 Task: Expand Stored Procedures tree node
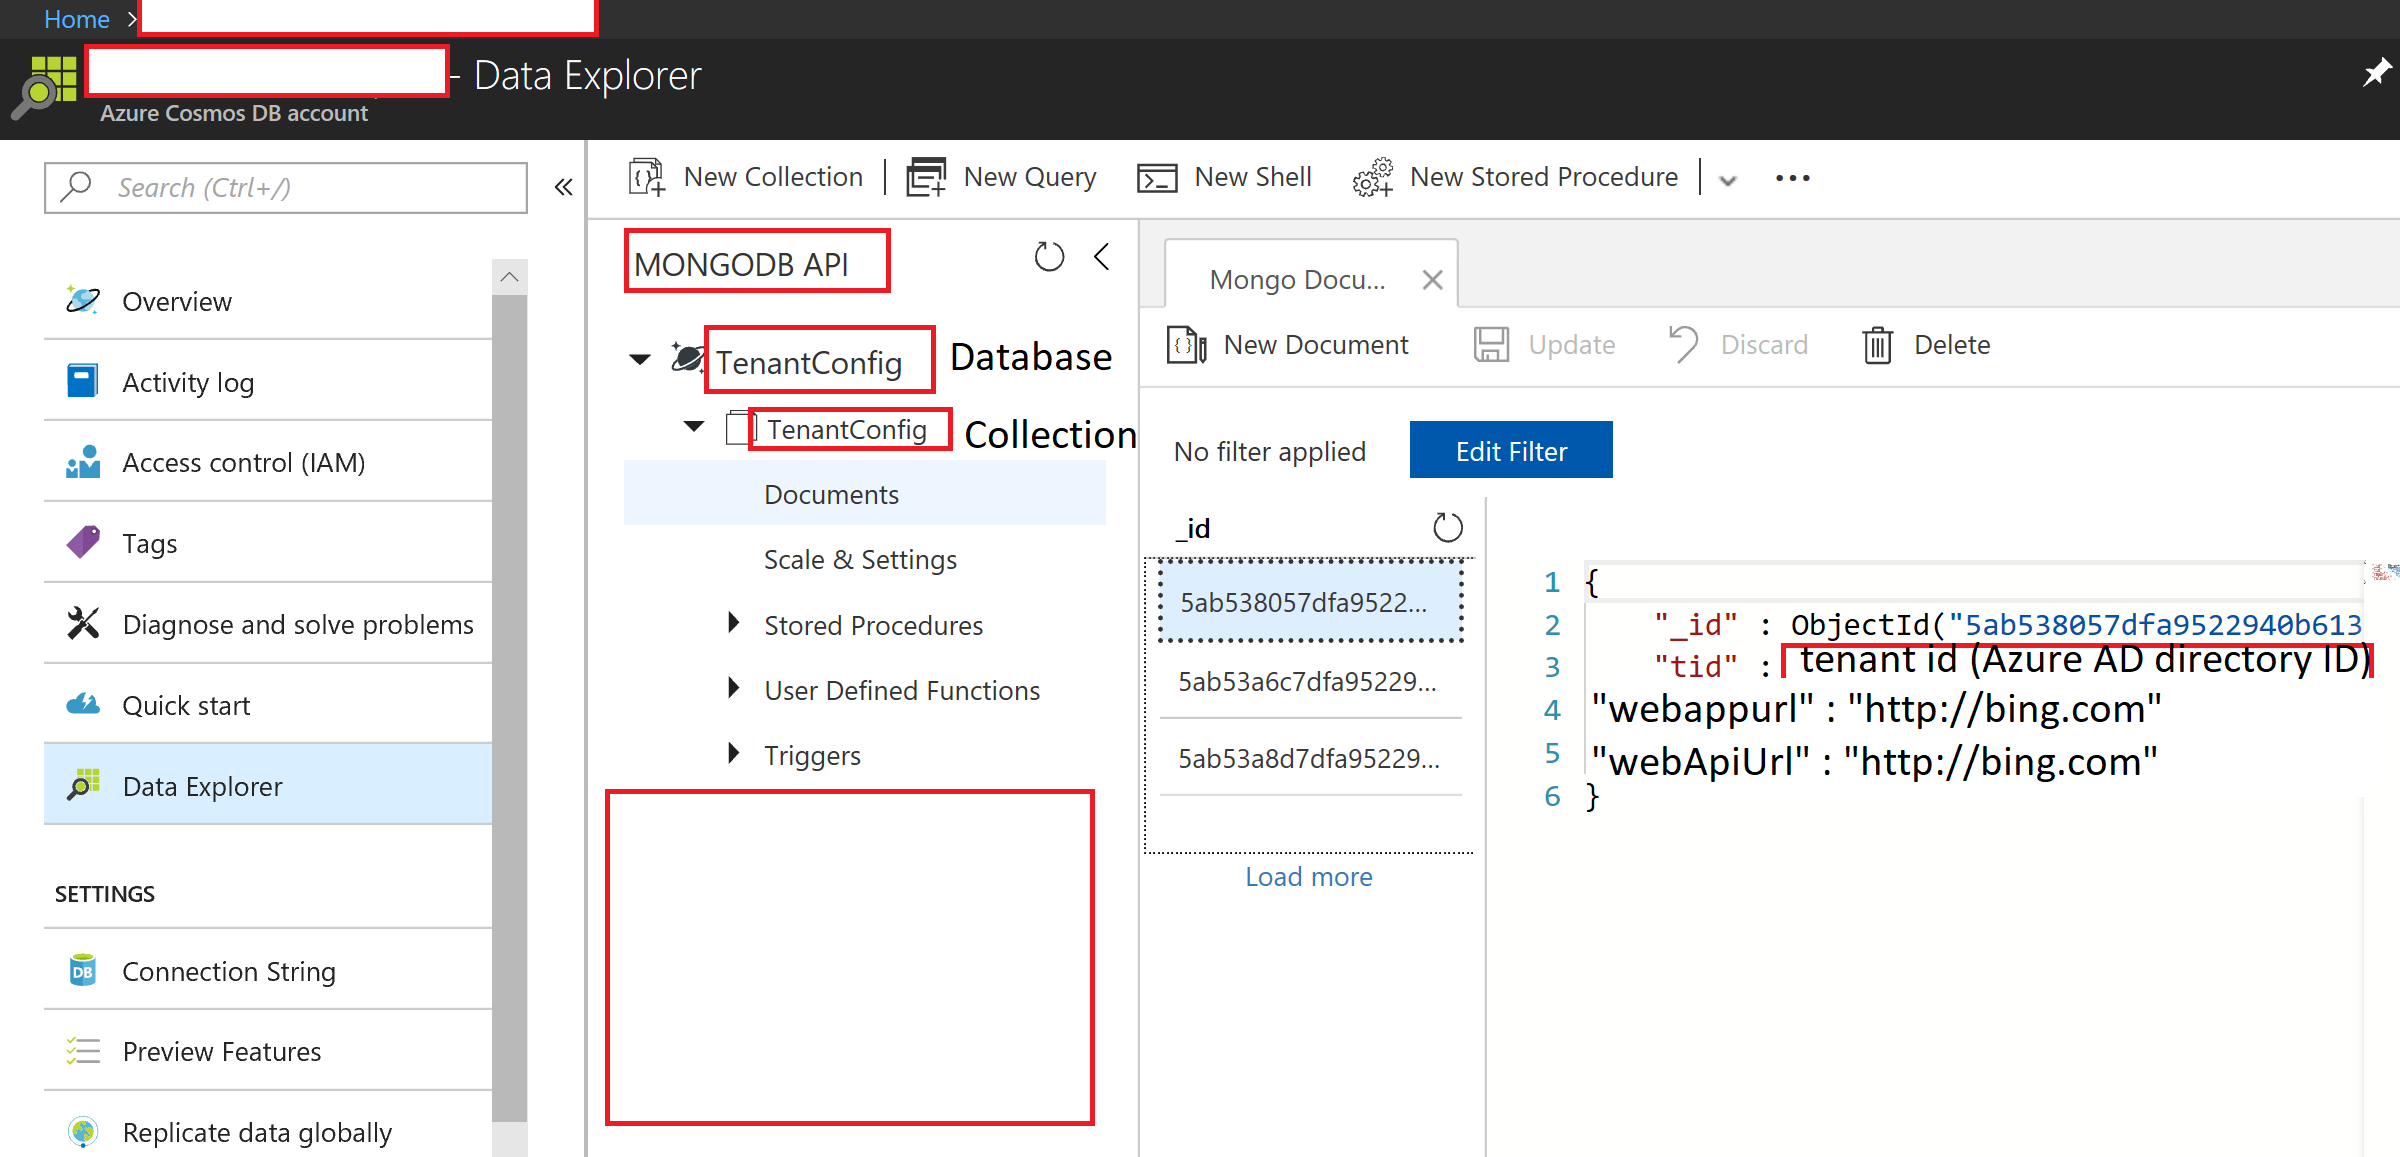[734, 624]
